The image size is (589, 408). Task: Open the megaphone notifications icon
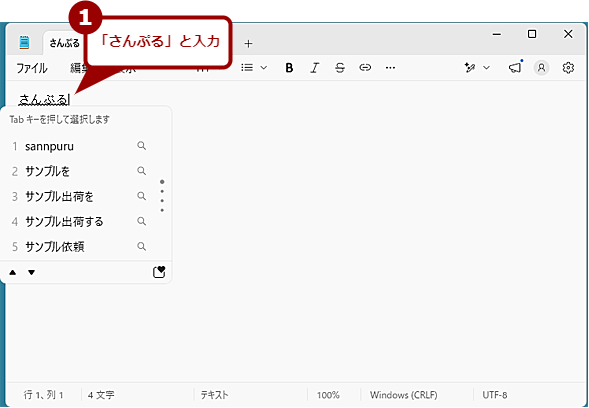coord(515,67)
